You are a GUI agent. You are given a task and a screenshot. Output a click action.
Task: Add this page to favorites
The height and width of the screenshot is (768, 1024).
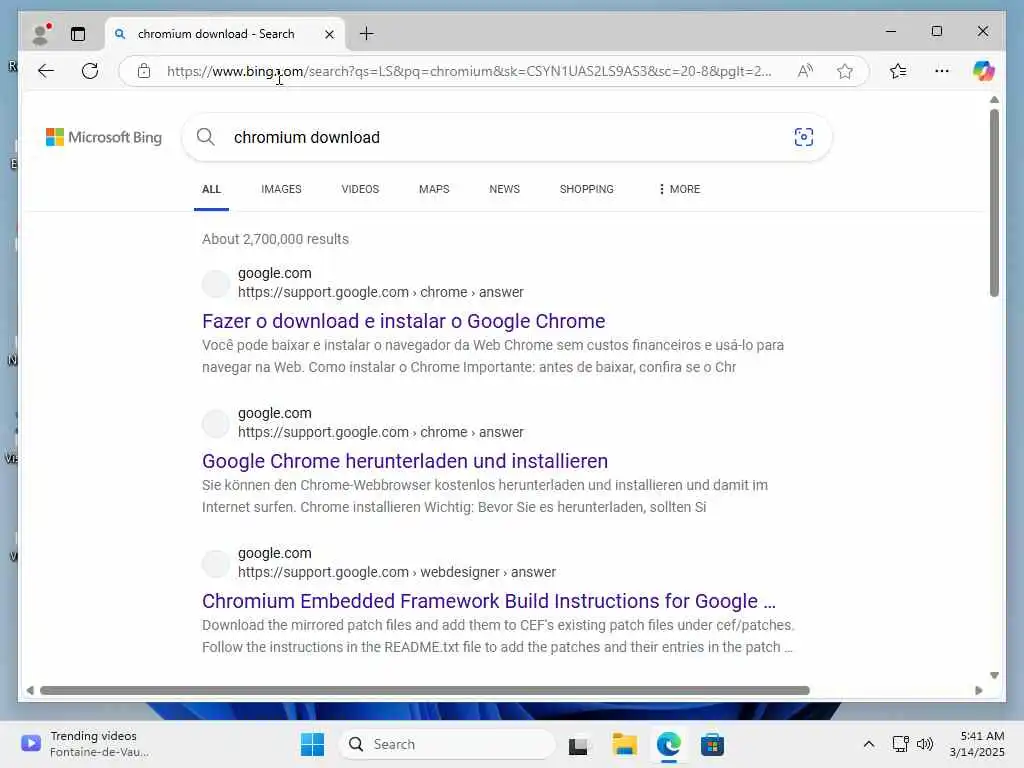(845, 71)
